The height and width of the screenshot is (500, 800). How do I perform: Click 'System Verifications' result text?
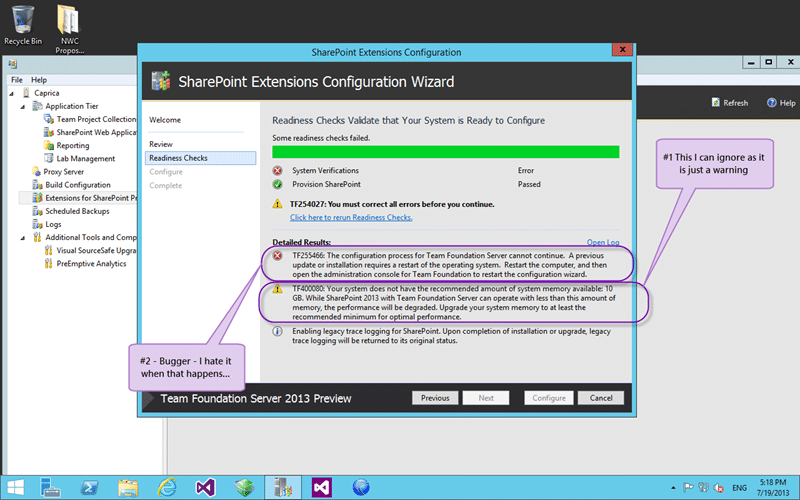tap(325, 170)
